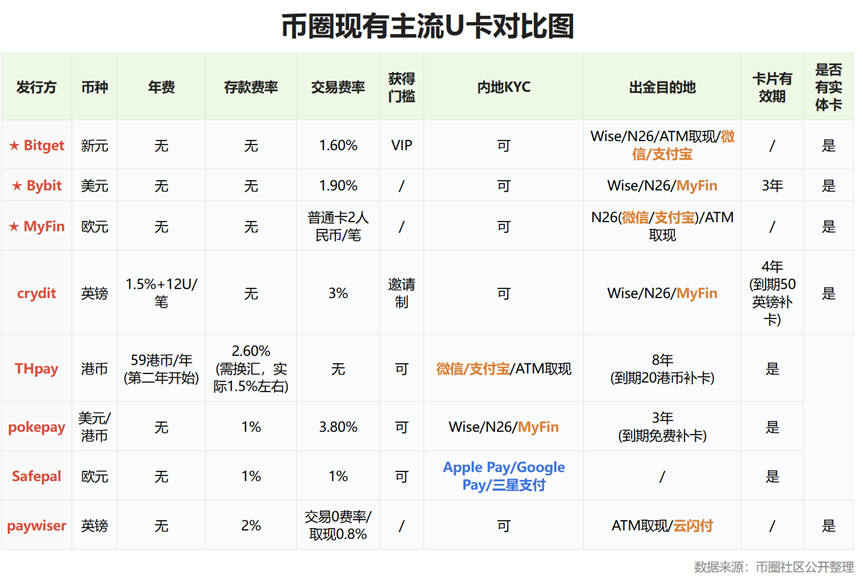The height and width of the screenshot is (578, 863).
Task: Click the Apple Pay/Google Pay/三星支付 cell
Action: coord(504,476)
